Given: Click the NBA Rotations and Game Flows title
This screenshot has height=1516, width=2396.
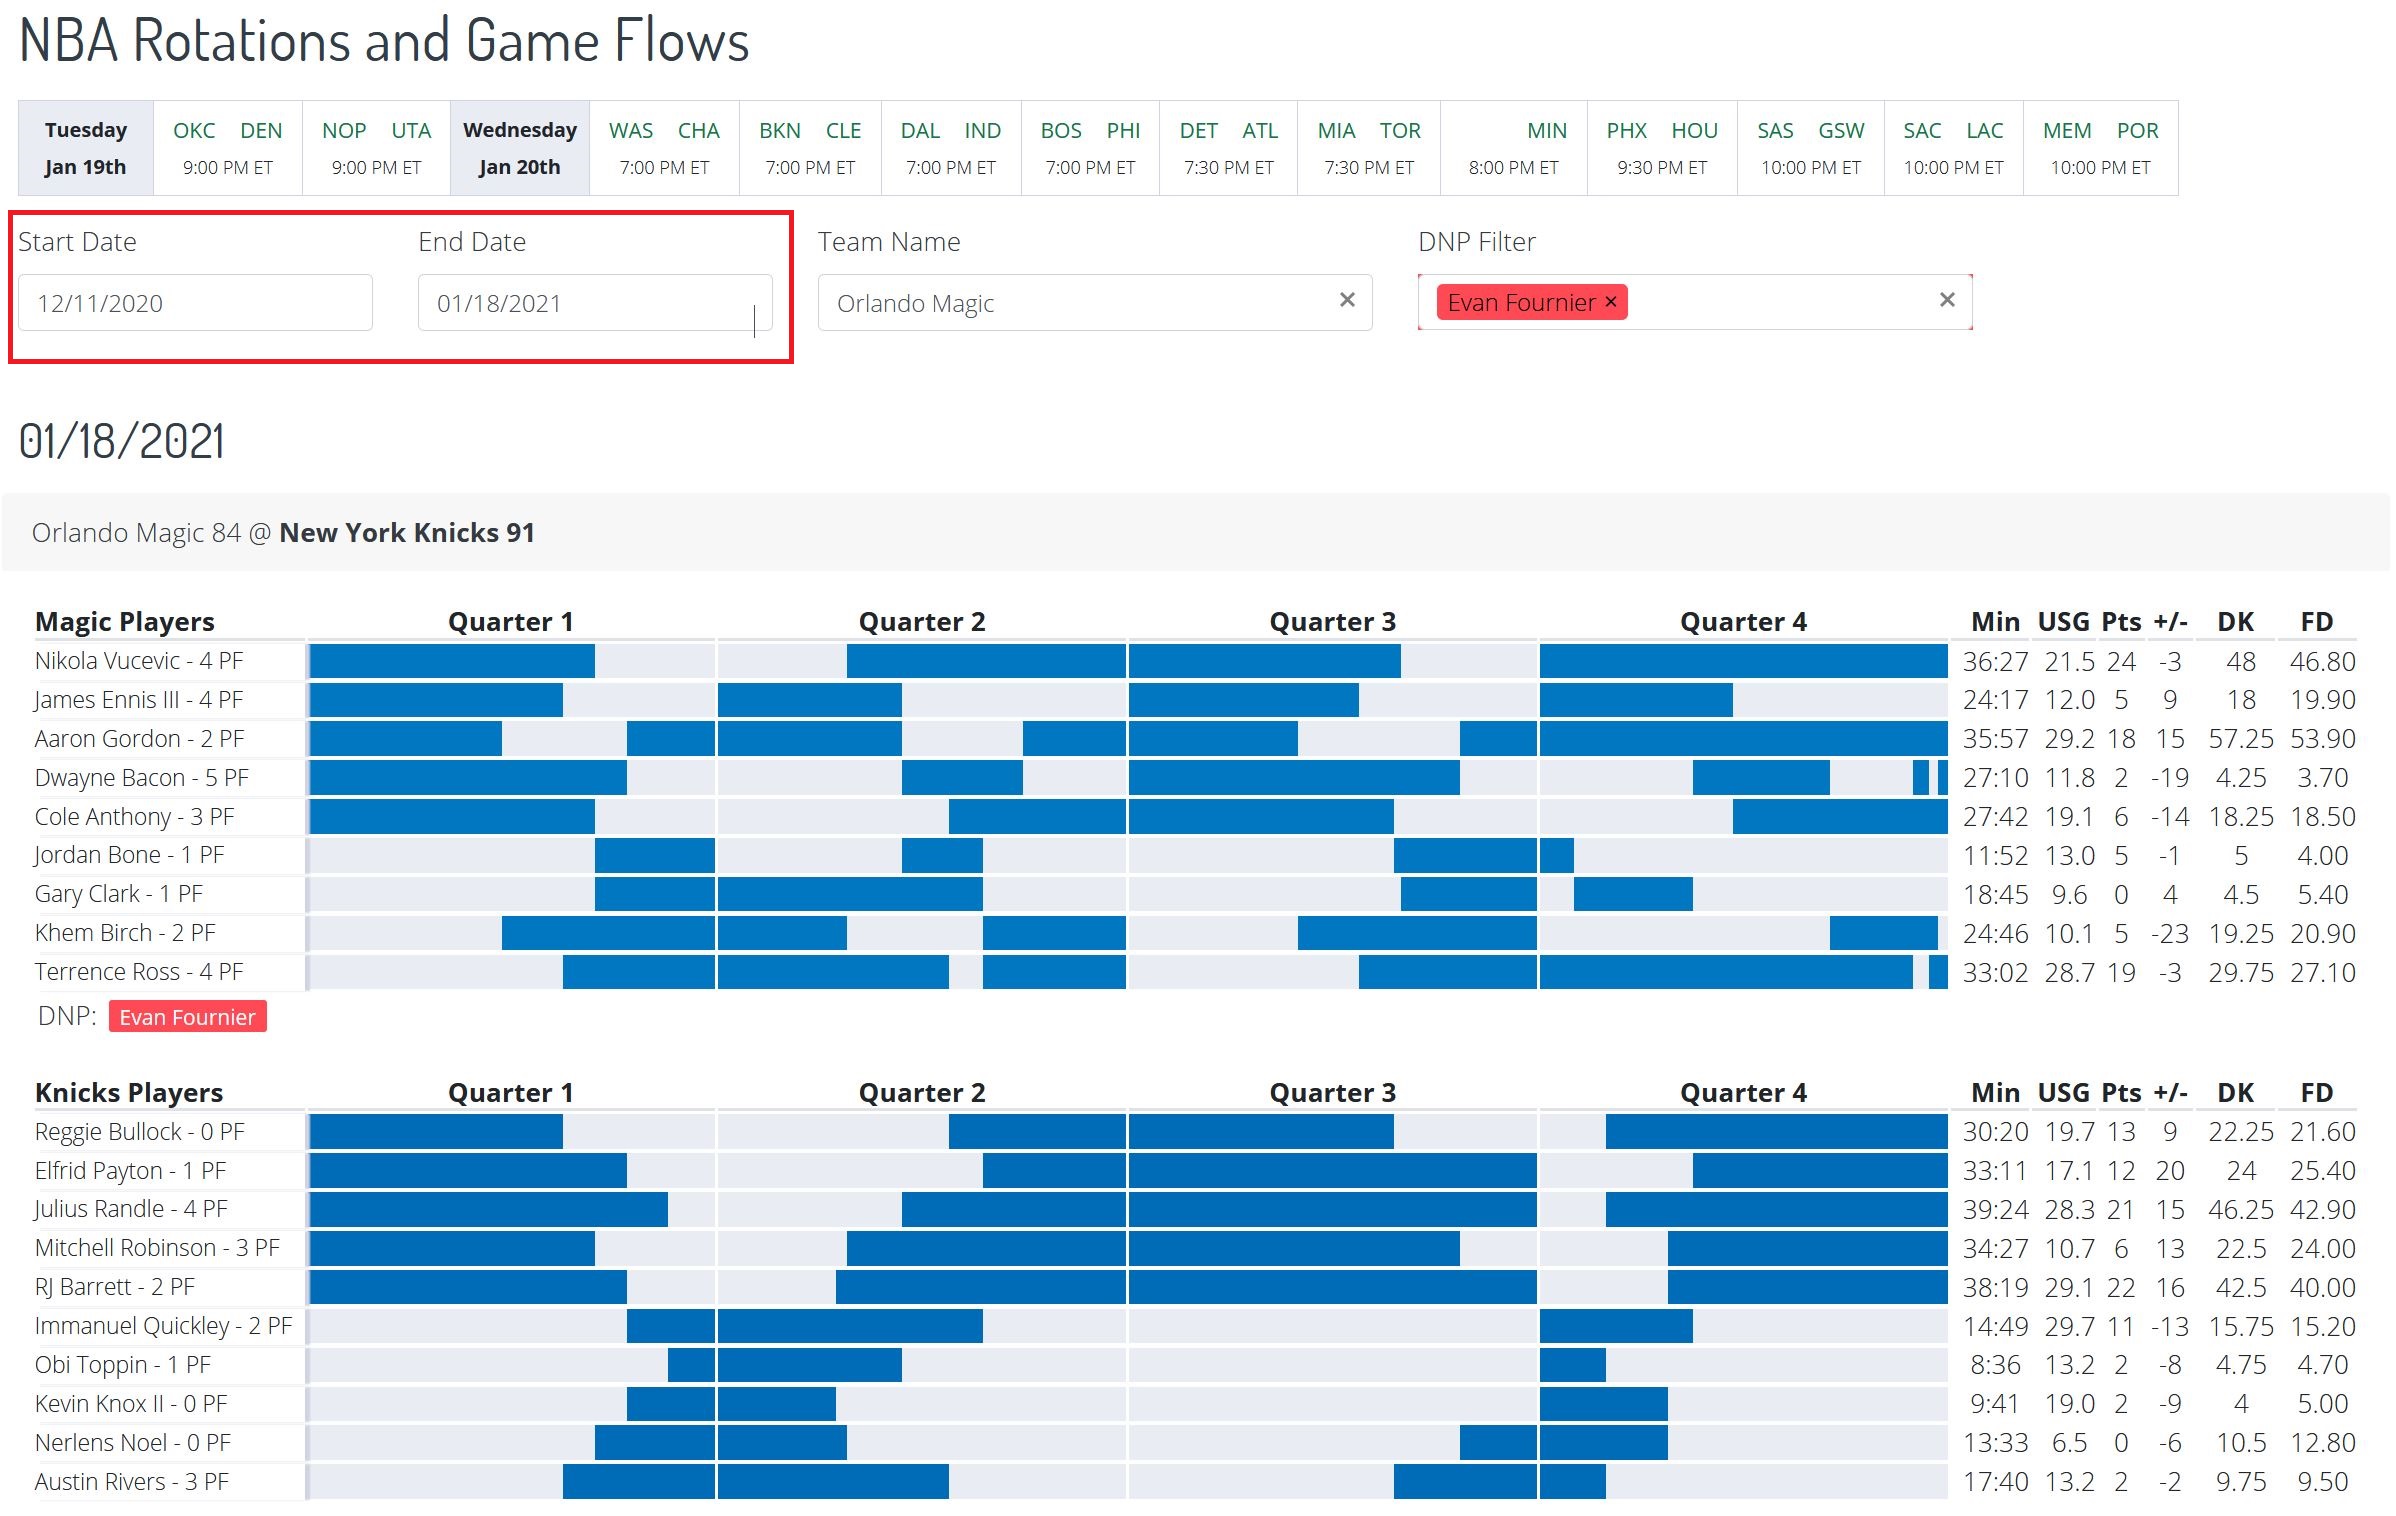Looking at the screenshot, I should tap(384, 41).
